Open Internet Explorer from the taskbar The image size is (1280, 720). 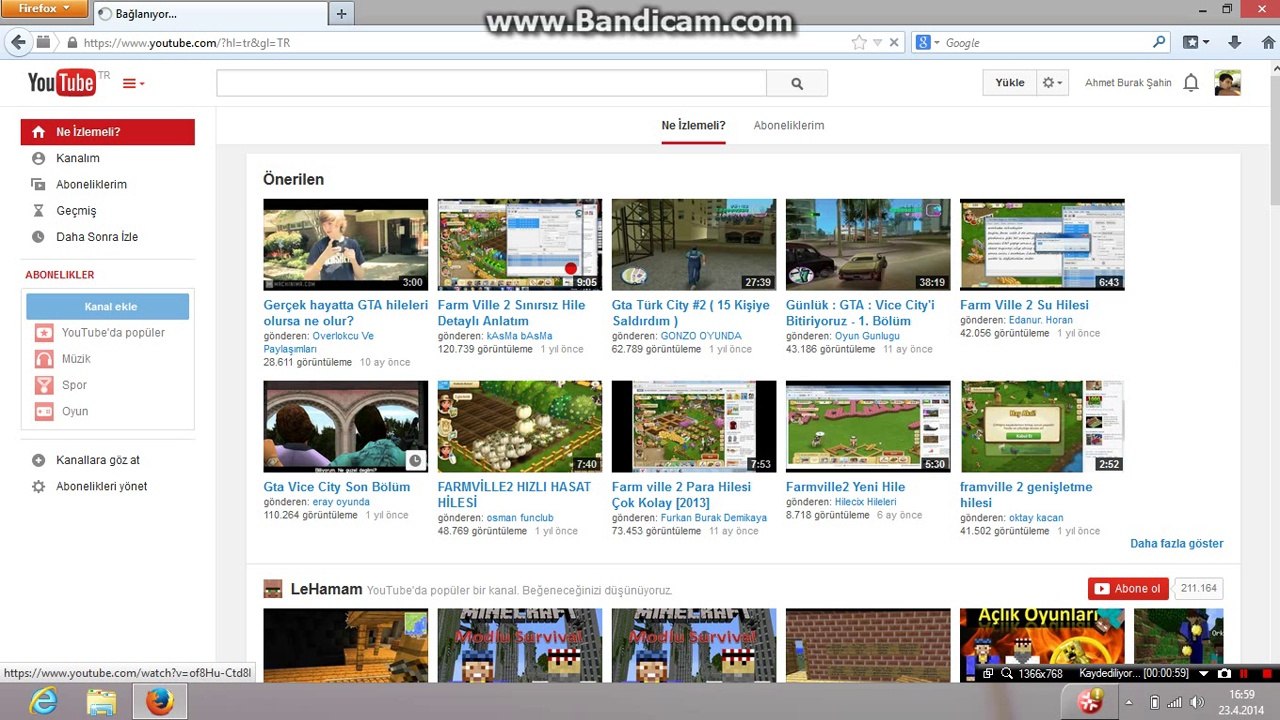click(43, 703)
